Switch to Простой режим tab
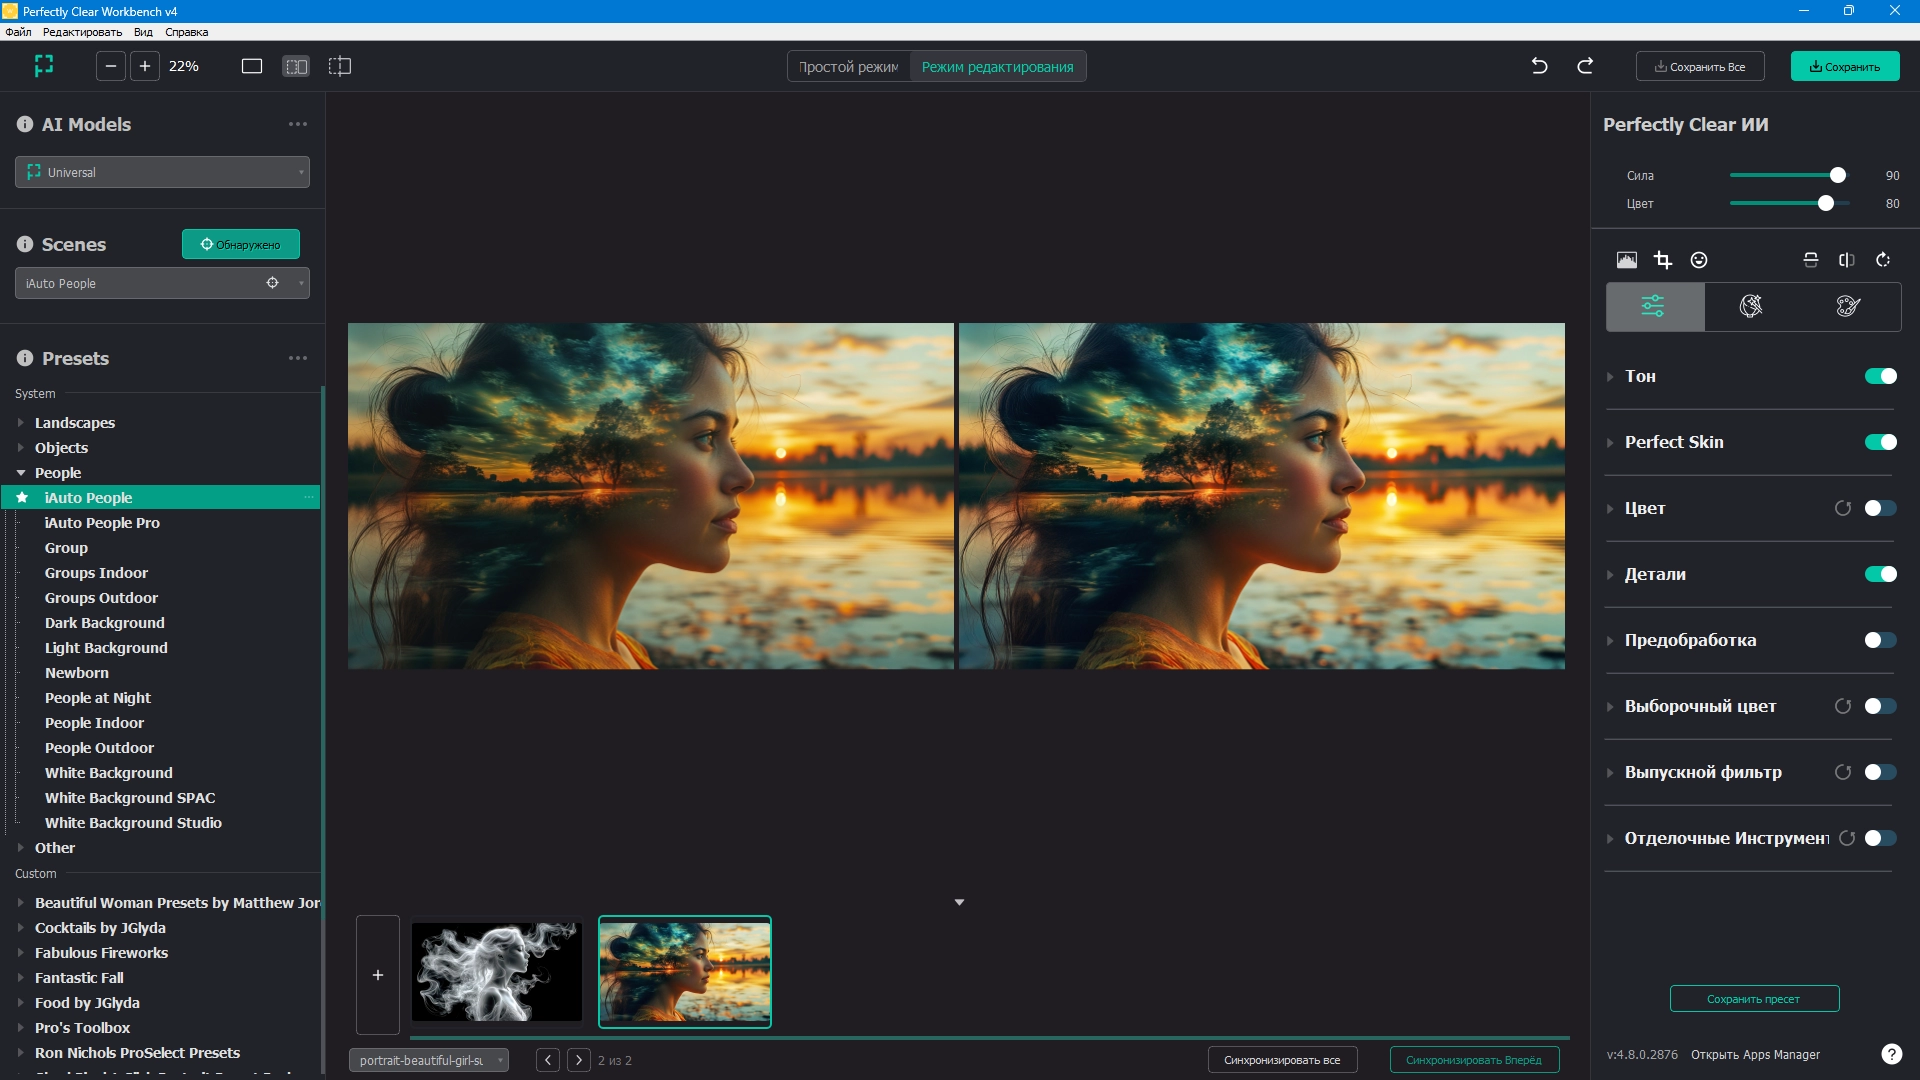The width and height of the screenshot is (1920, 1080). click(848, 67)
